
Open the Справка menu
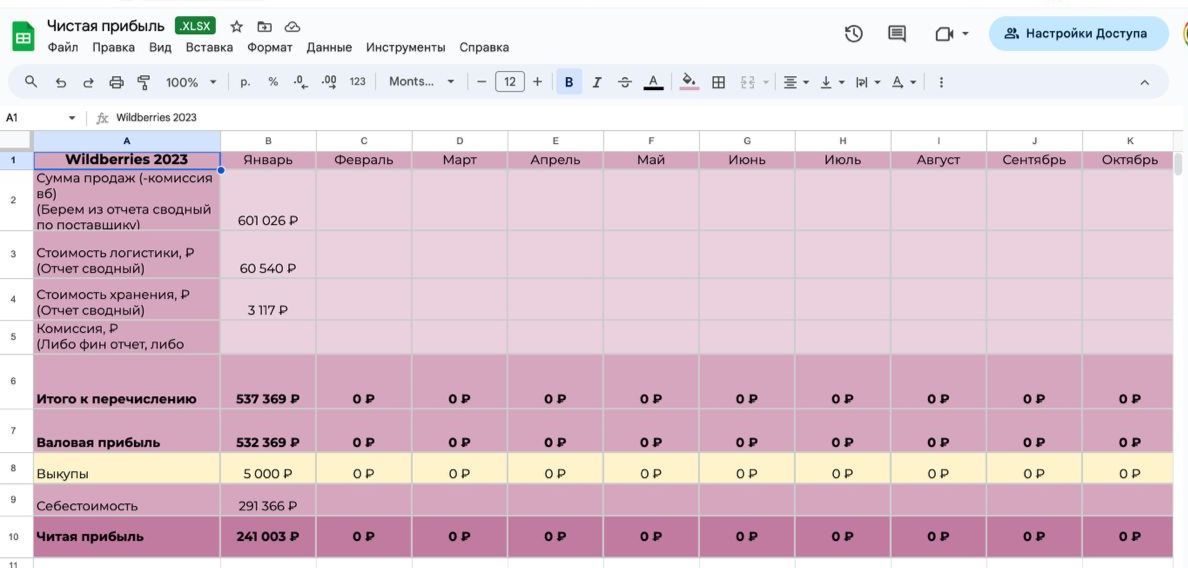tap(484, 47)
